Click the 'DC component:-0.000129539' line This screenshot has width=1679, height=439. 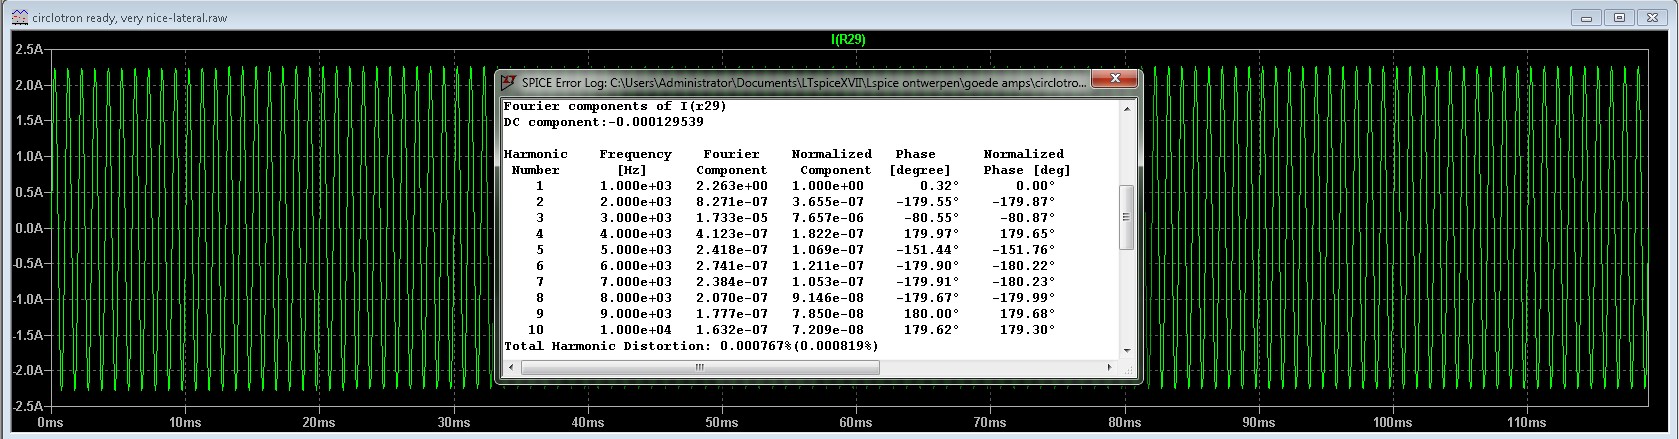(604, 122)
